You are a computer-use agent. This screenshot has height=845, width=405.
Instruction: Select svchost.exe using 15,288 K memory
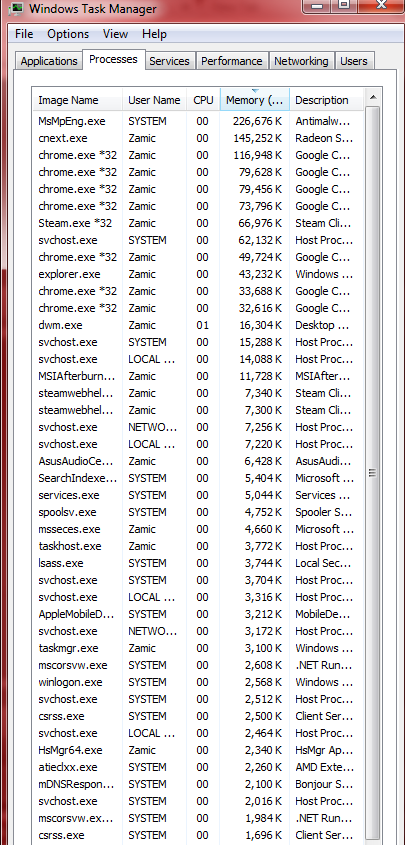(198, 342)
